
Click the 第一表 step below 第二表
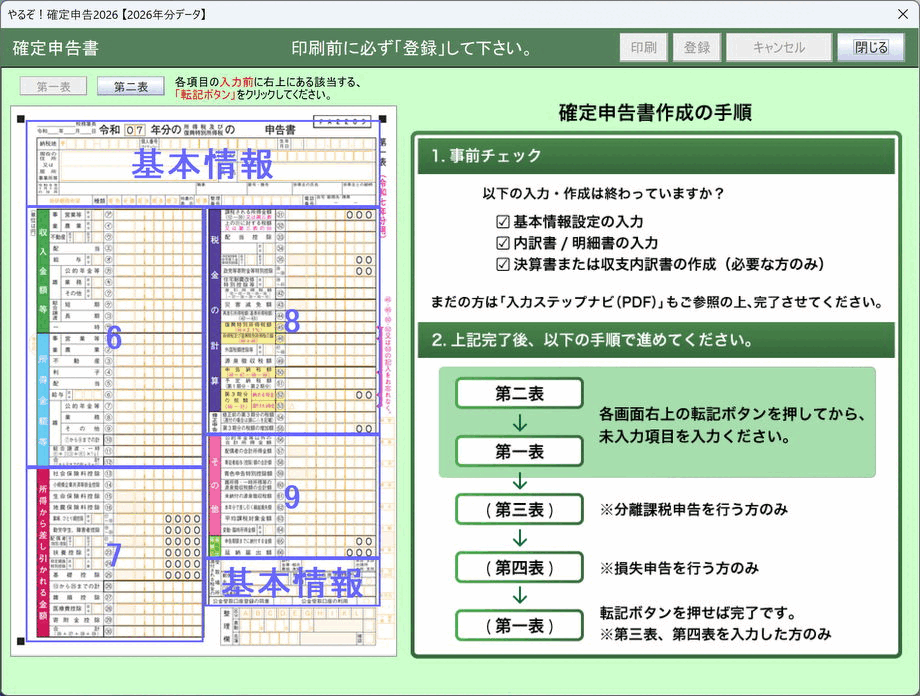[x=520, y=451]
